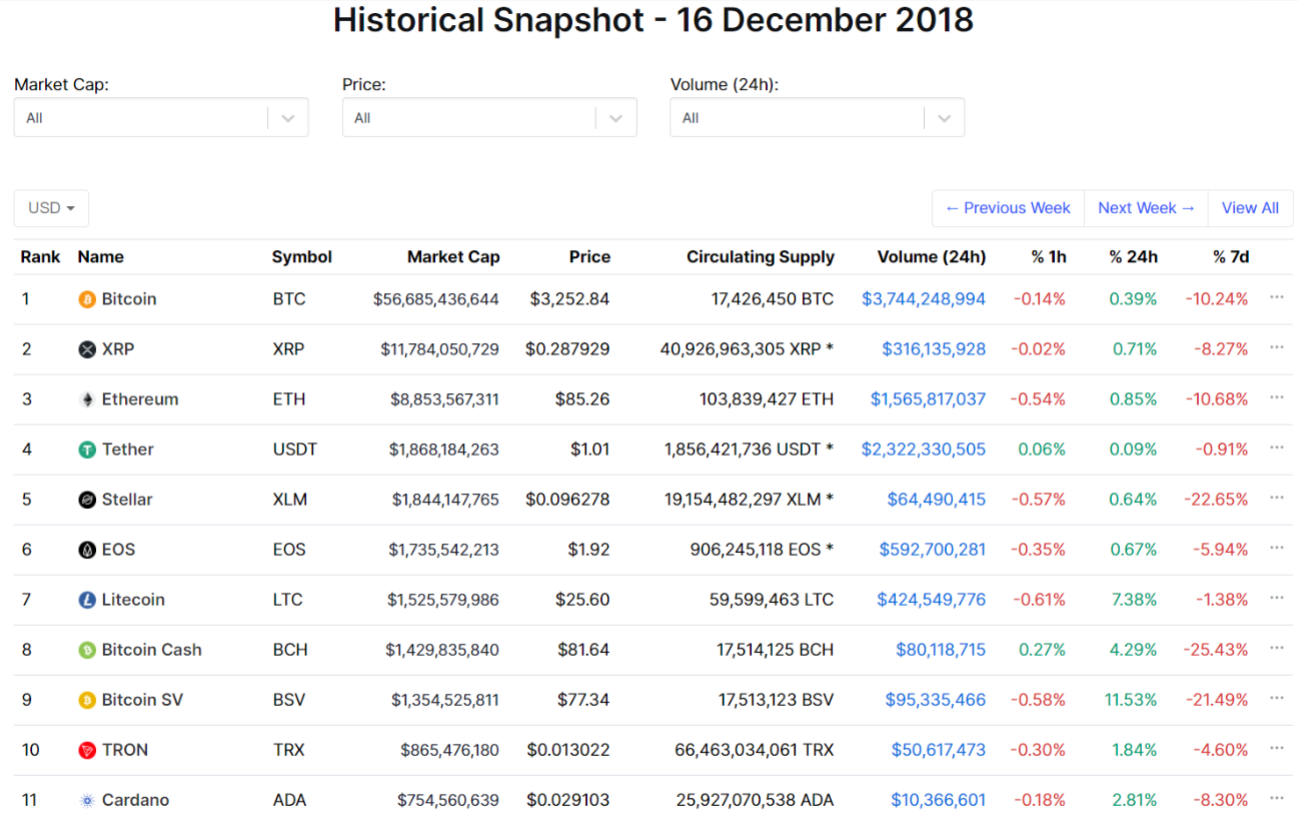The image size is (1298, 821).
Task: Click EOS volume link $592,700,281
Action: (x=933, y=549)
